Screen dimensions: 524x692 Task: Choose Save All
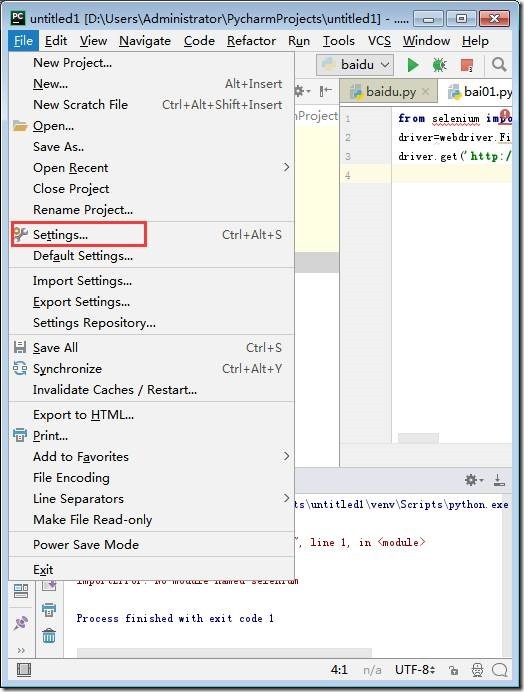tap(151, 348)
